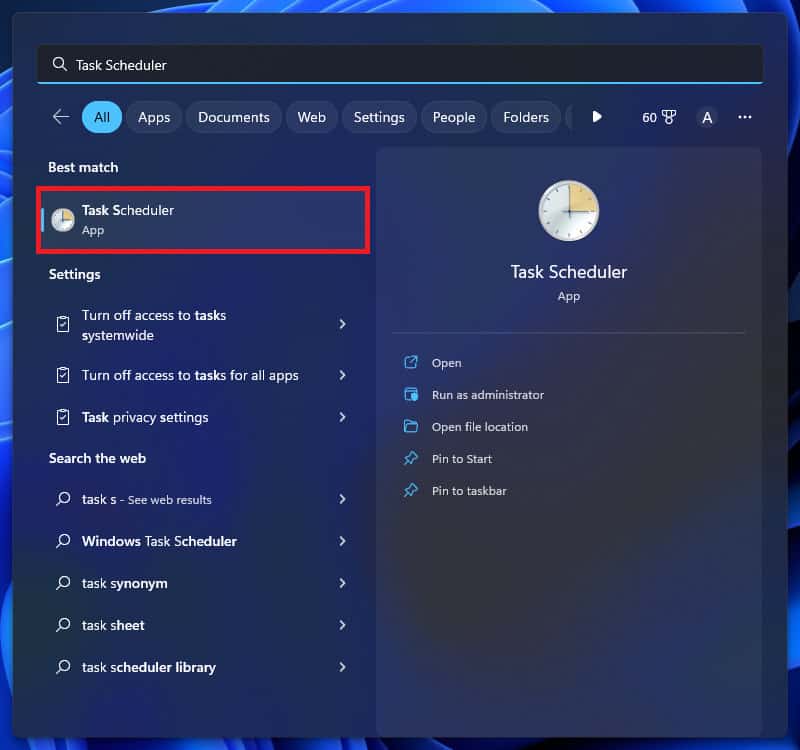800x750 pixels.
Task: Click the Task Scheduler title in details pane
Action: [568, 272]
